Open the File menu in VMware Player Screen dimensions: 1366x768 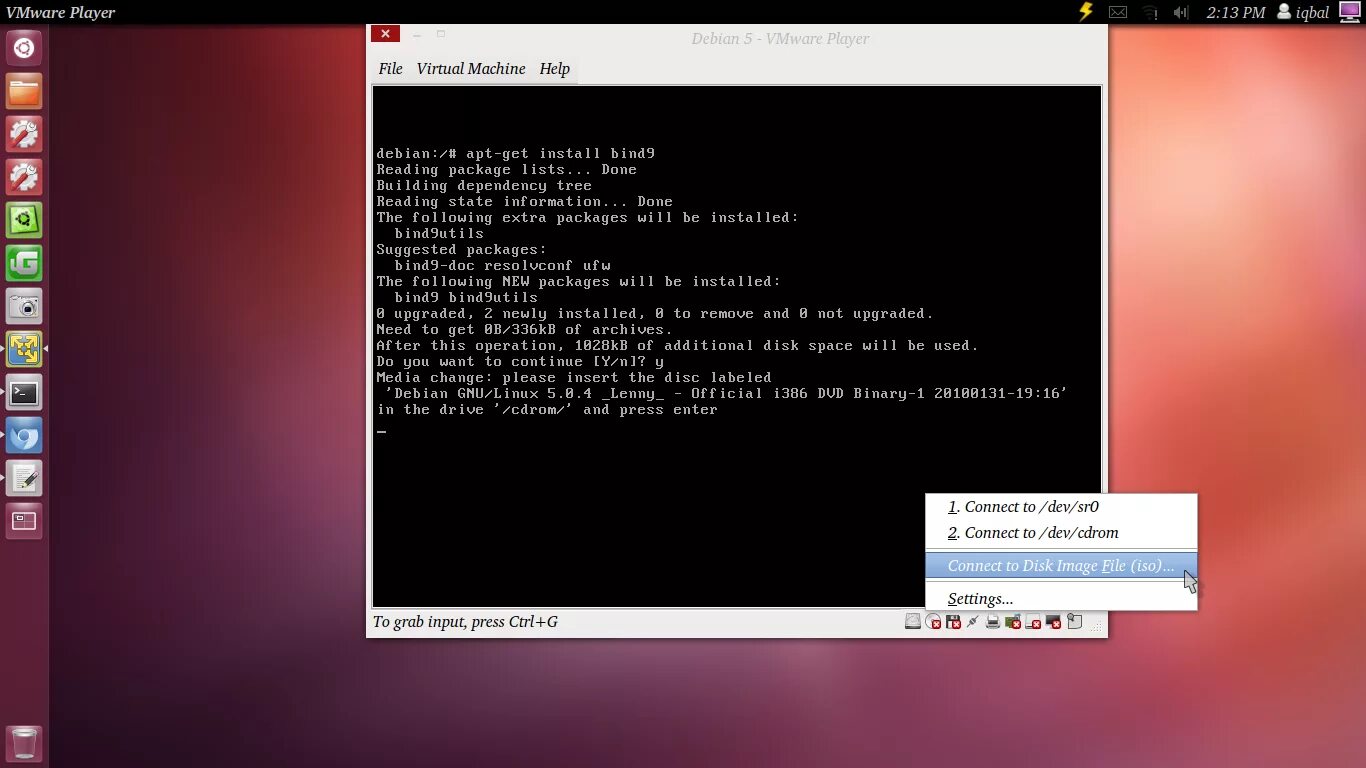pos(390,69)
